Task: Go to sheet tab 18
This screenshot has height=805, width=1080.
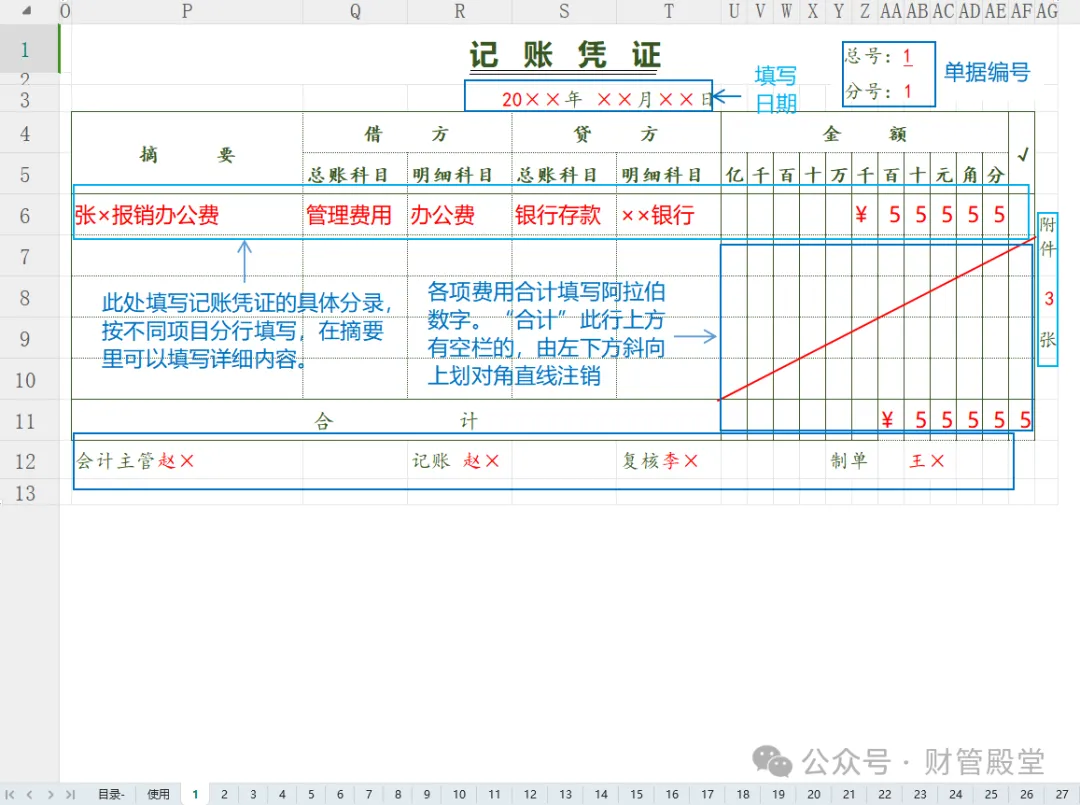Action: pyautogui.click(x=742, y=794)
